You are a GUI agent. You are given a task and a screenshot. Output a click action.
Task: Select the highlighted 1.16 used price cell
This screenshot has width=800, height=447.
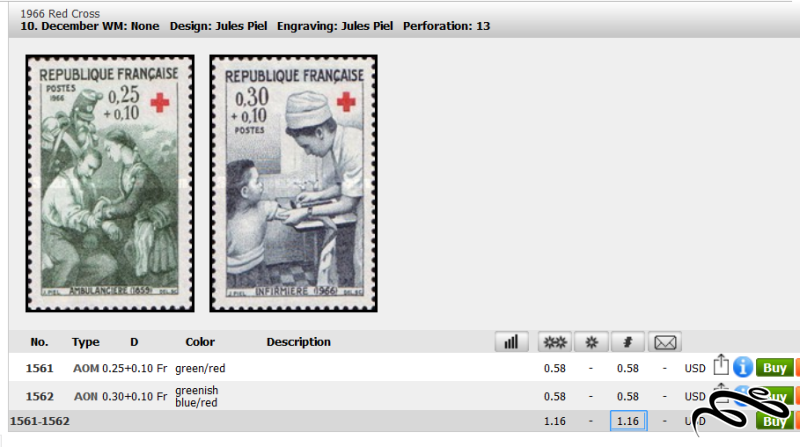(x=628, y=421)
